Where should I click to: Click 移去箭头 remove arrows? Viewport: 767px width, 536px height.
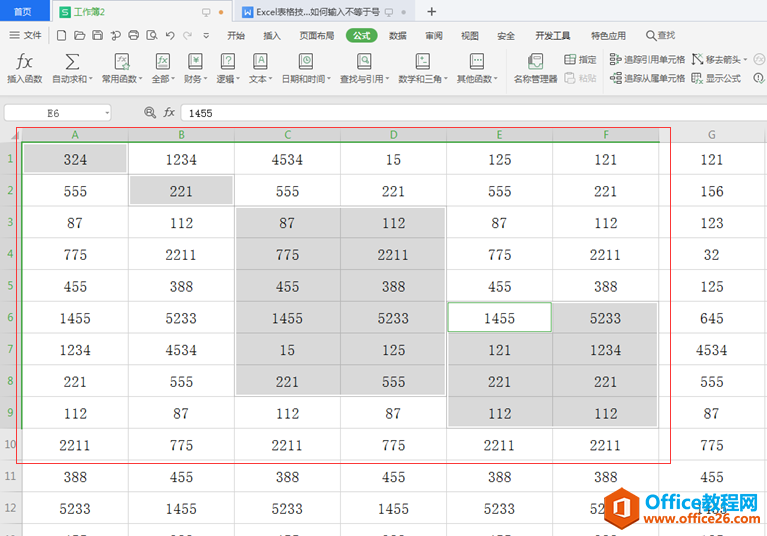(717, 60)
